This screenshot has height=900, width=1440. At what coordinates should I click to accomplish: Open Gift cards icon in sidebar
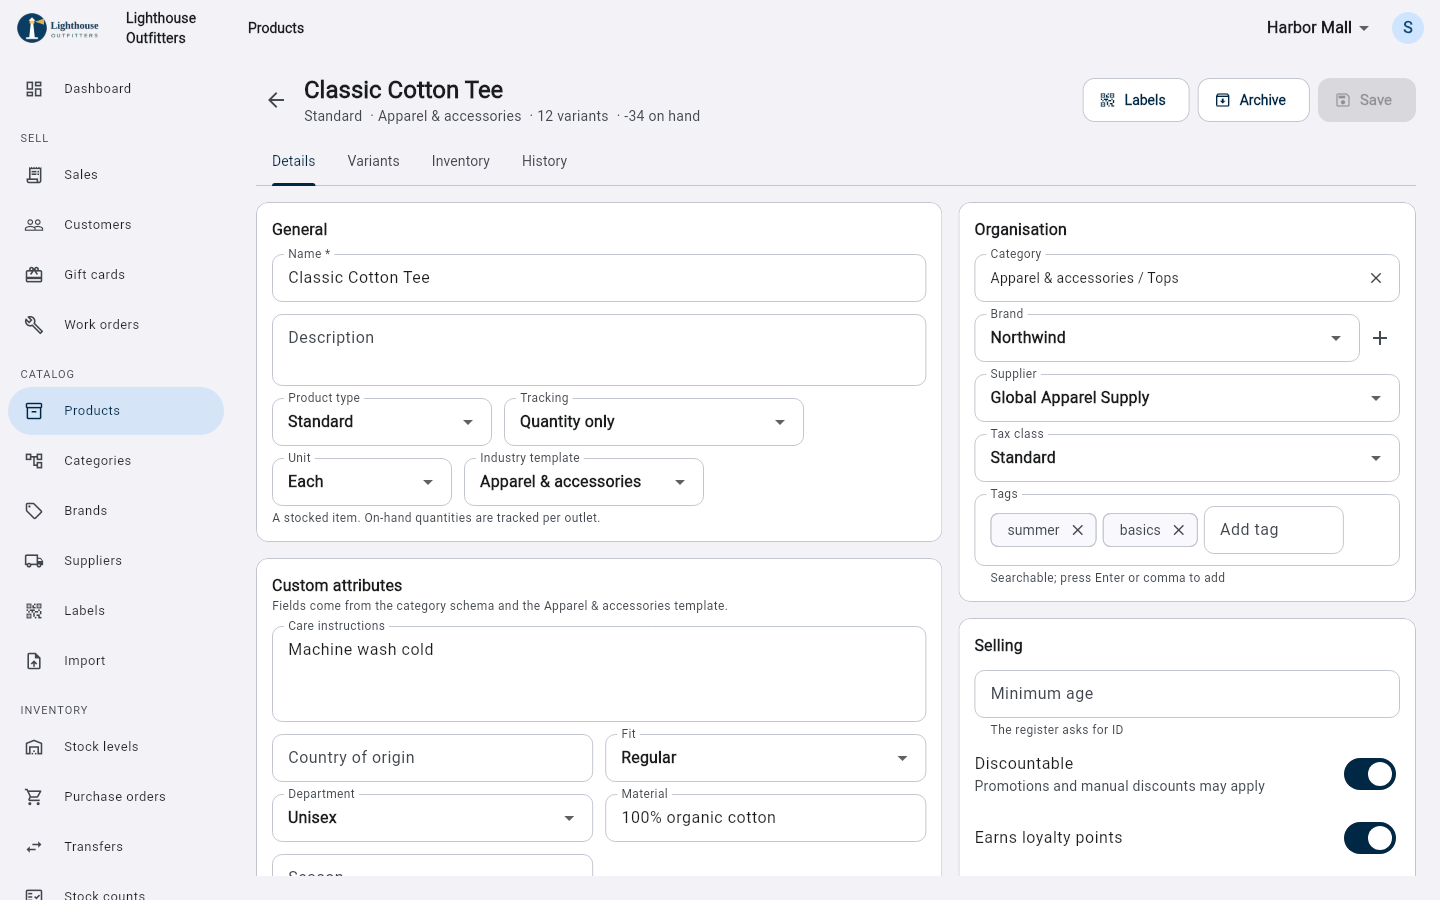34,275
